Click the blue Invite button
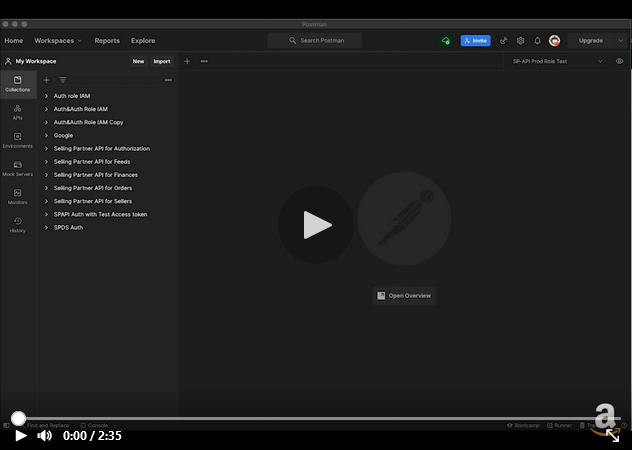The height and width of the screenshot is (450, 632). pos(475,41)
